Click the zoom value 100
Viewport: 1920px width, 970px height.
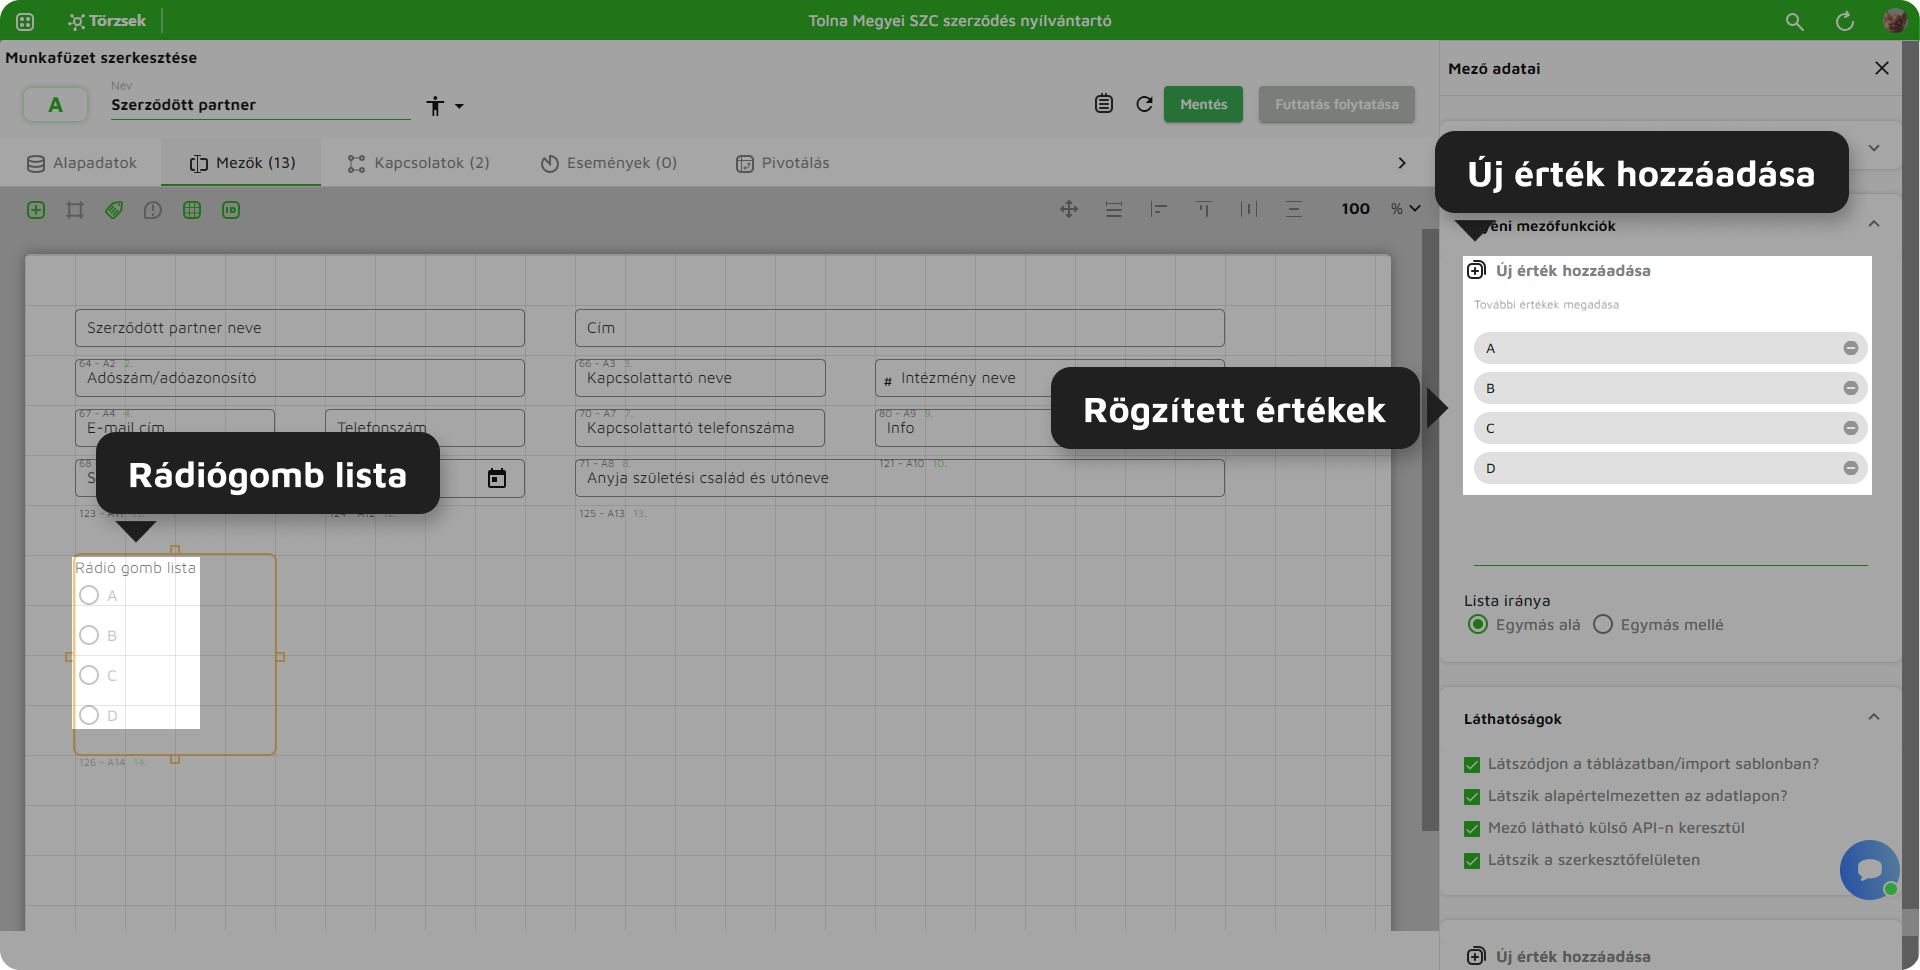(x=1356, y=209)
